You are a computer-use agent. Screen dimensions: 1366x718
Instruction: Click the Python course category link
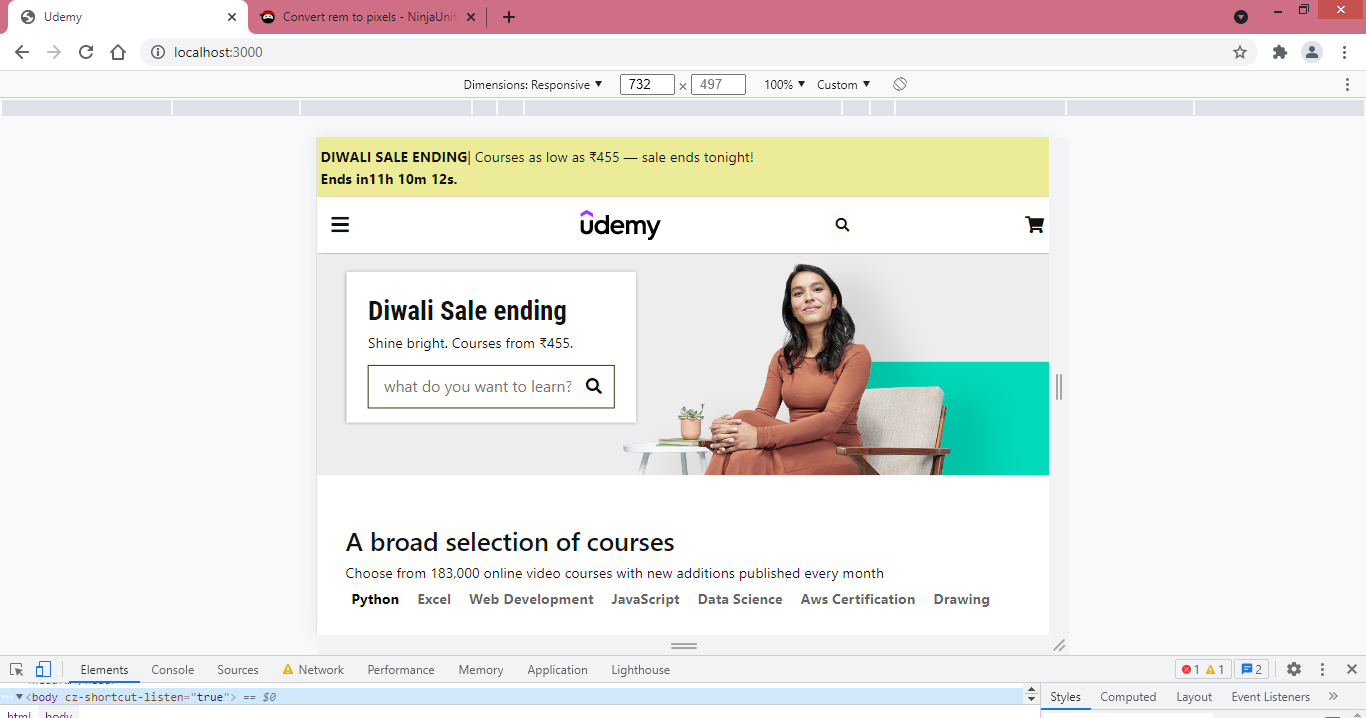[375, 599]
